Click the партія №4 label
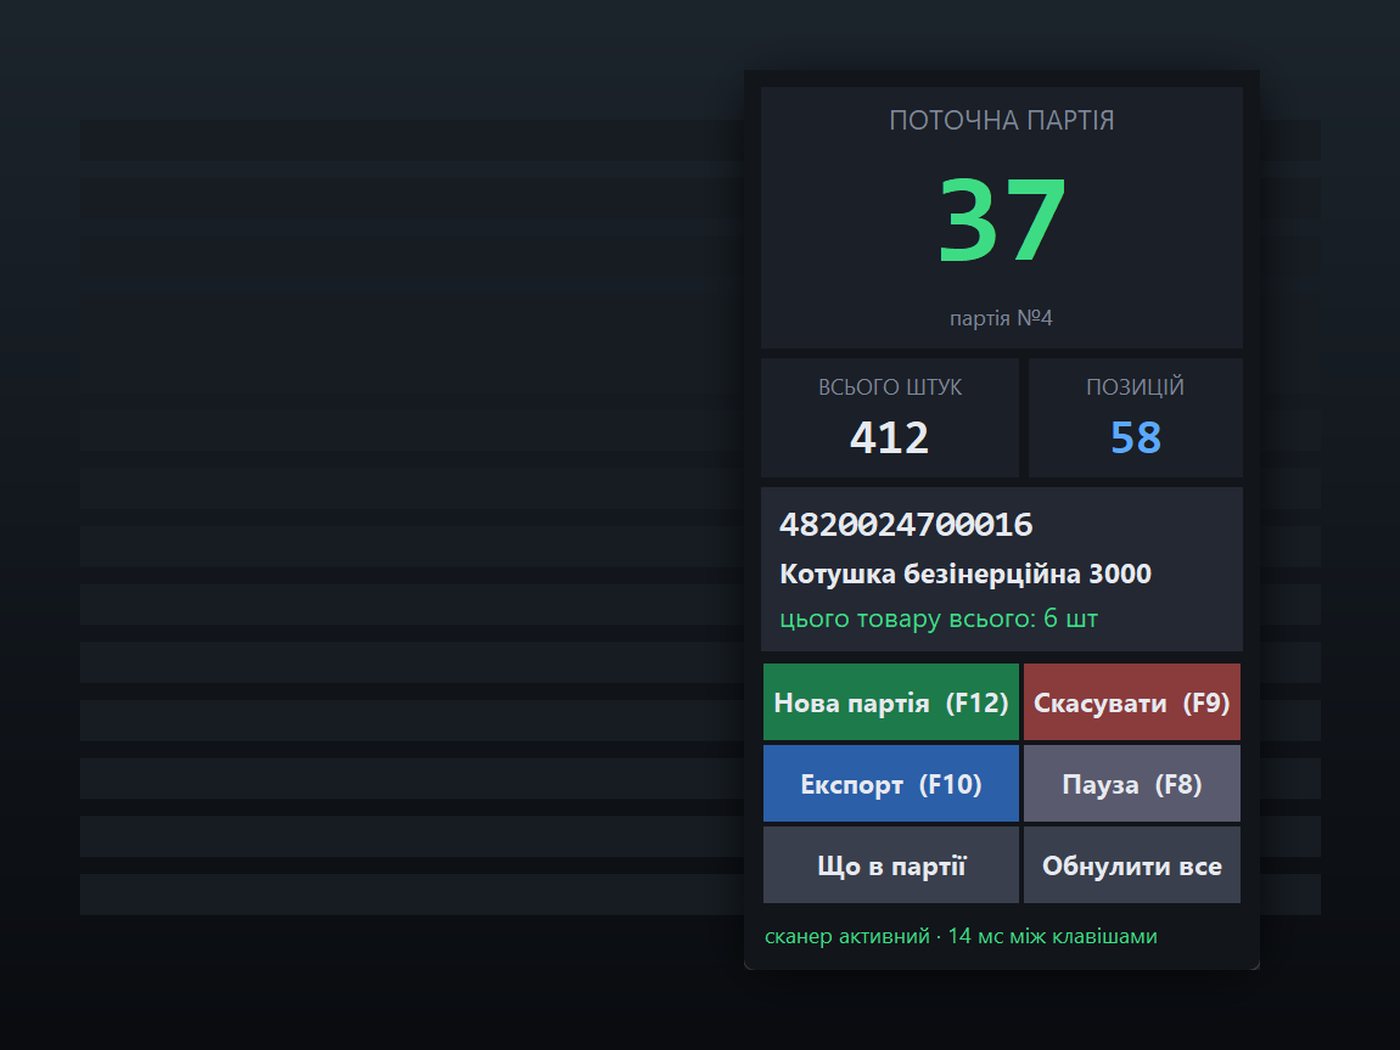Viewport: 1400px width, 1050px height. (x=1001, y=318)
